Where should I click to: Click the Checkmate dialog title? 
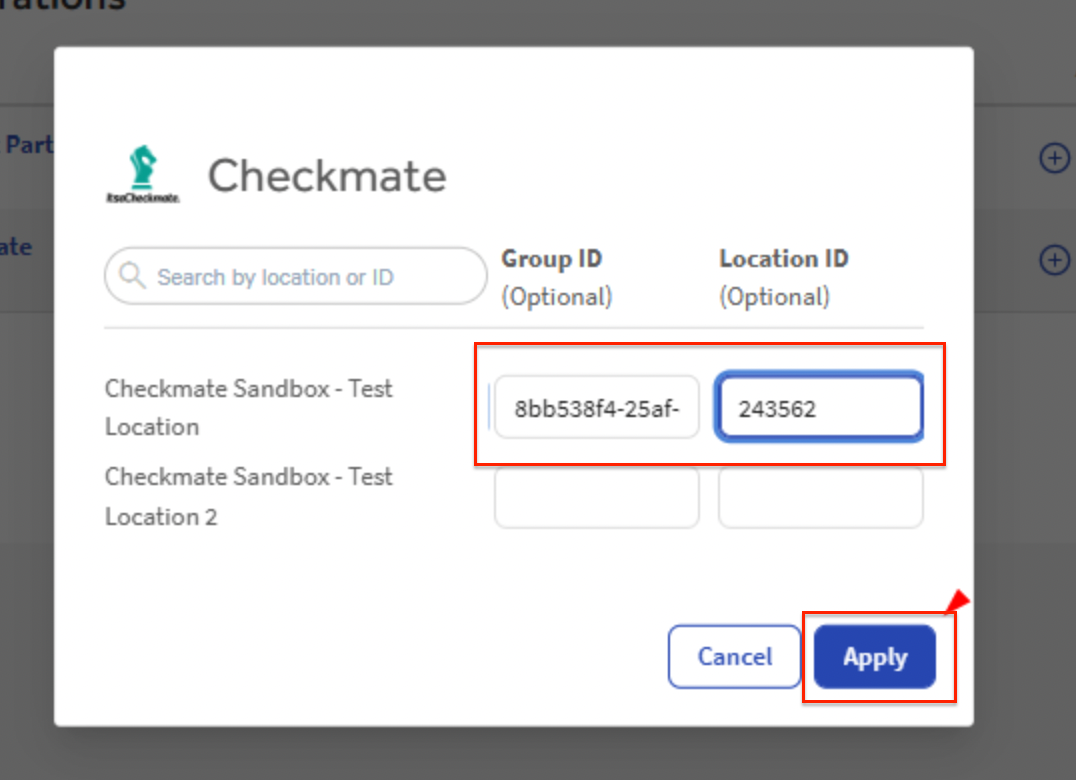(327, 176)
